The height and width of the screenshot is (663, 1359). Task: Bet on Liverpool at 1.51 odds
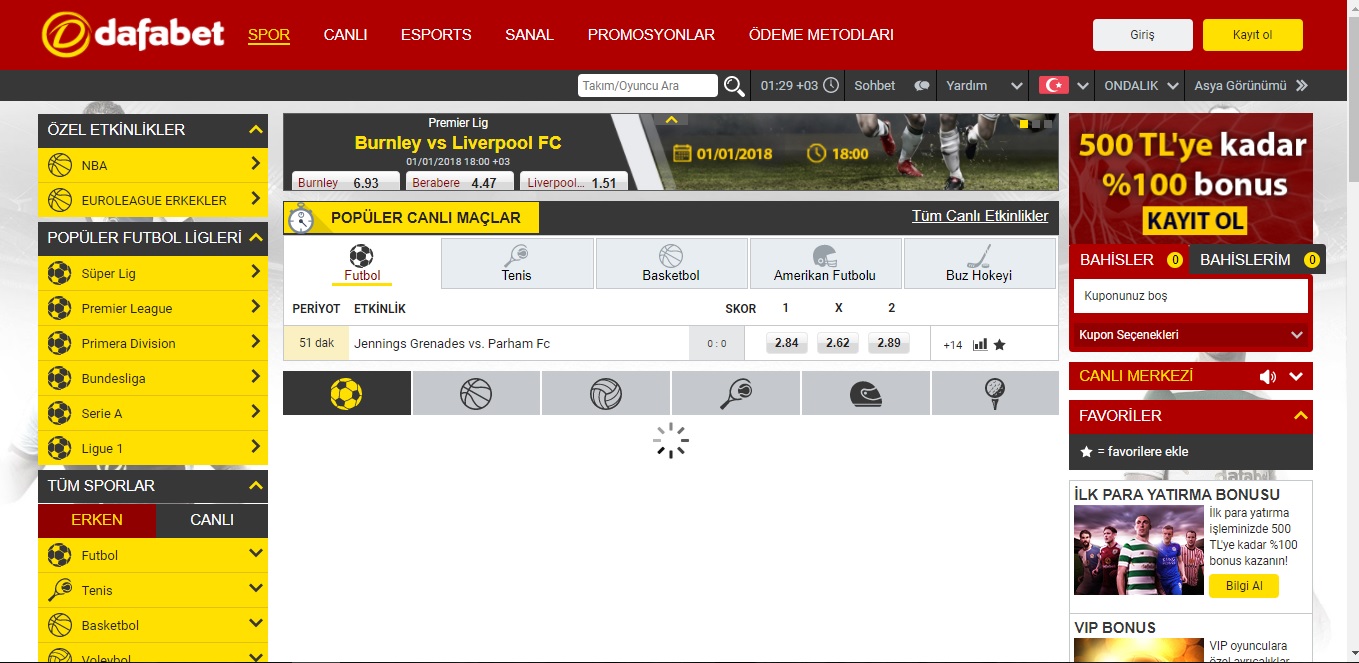(x=574, y=182)
